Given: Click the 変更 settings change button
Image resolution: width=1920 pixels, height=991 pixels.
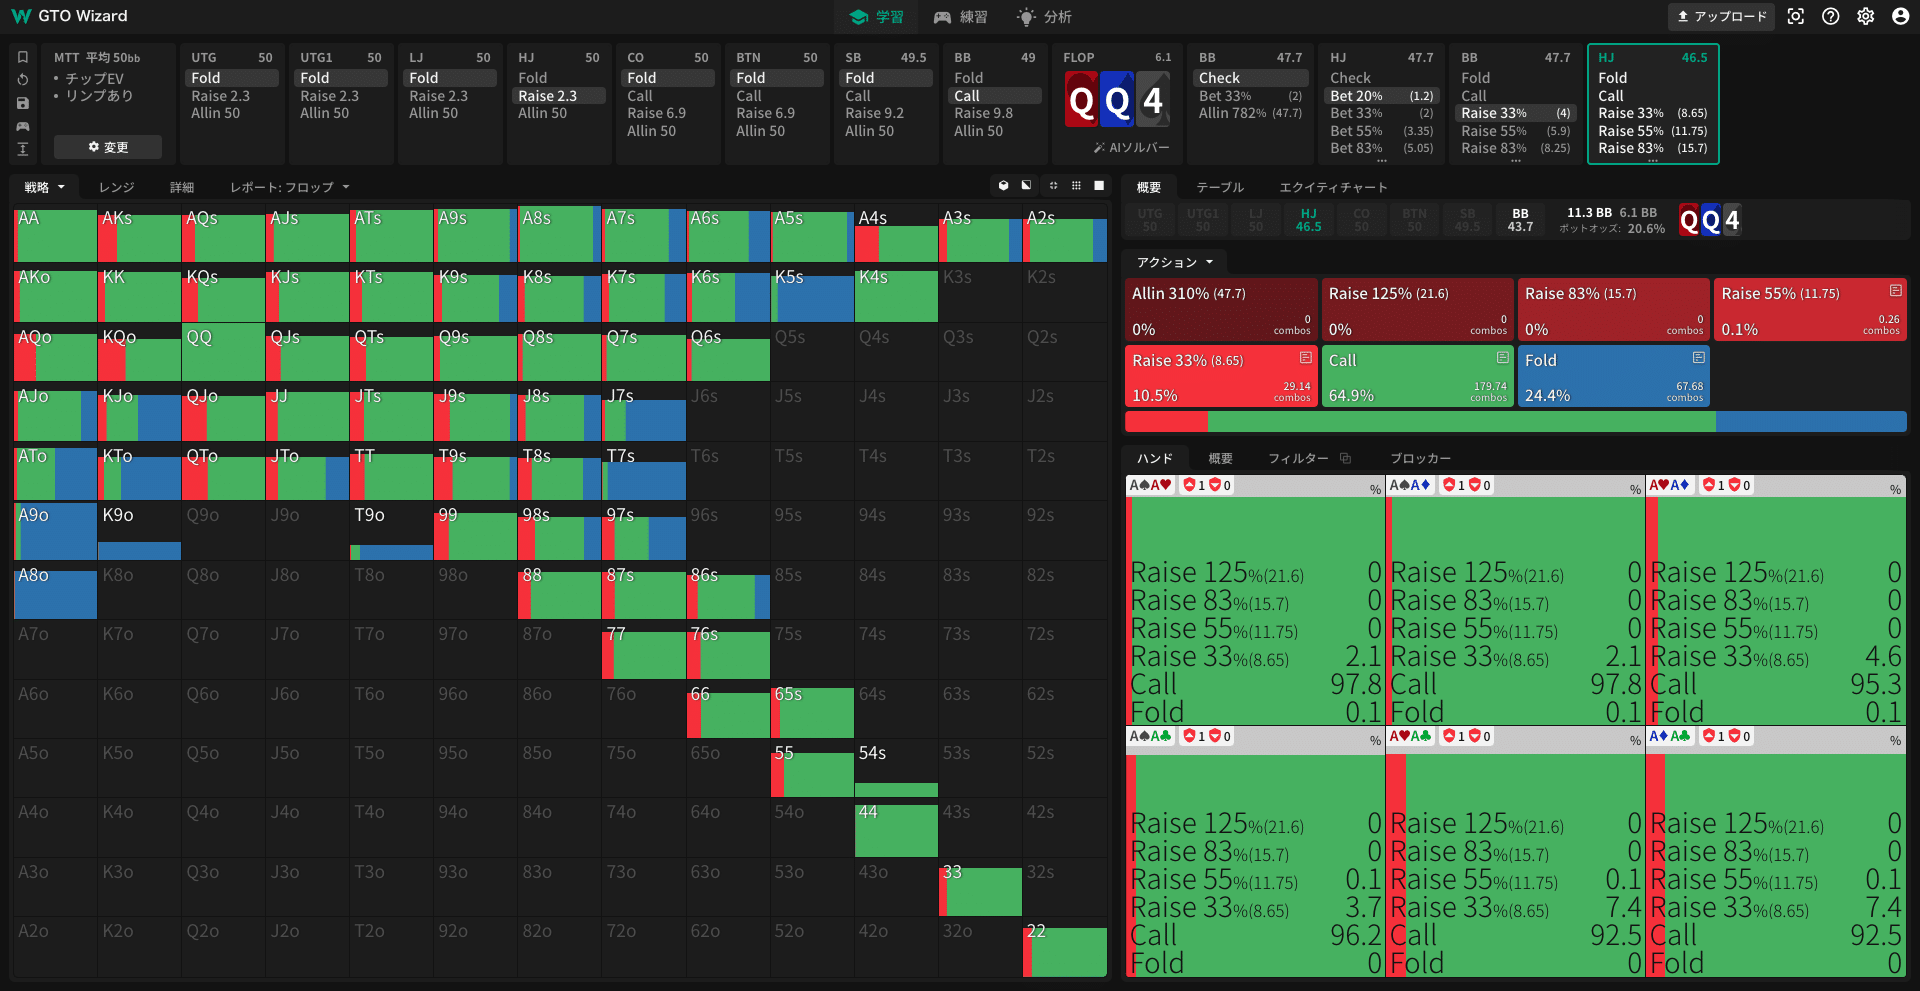Looking at the screenshot, I should pos(108,147).
